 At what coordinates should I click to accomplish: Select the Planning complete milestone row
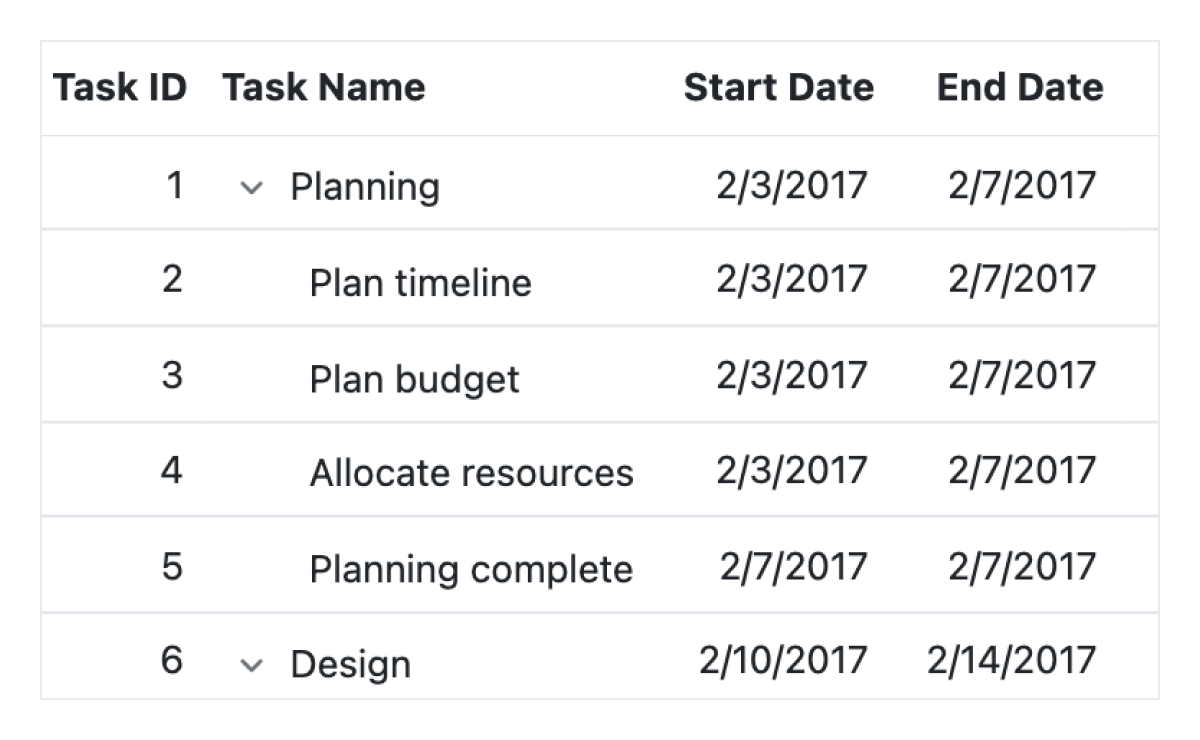pyautogui.click(x=470, y=568)
